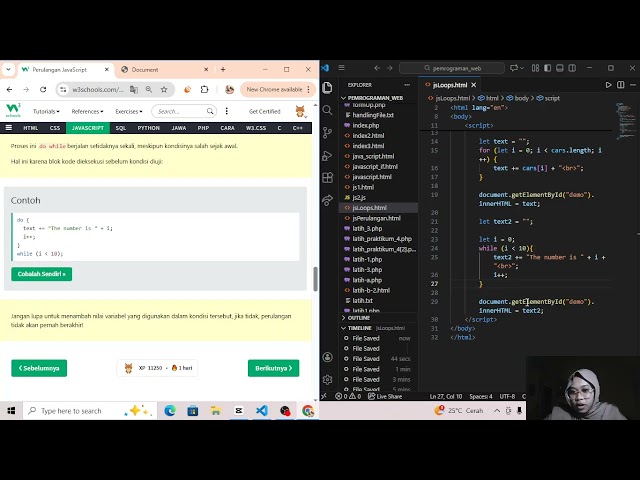Go back in VS Code navigation
Viewport: 640px width, 480px height.
click(x=377, y=68)
